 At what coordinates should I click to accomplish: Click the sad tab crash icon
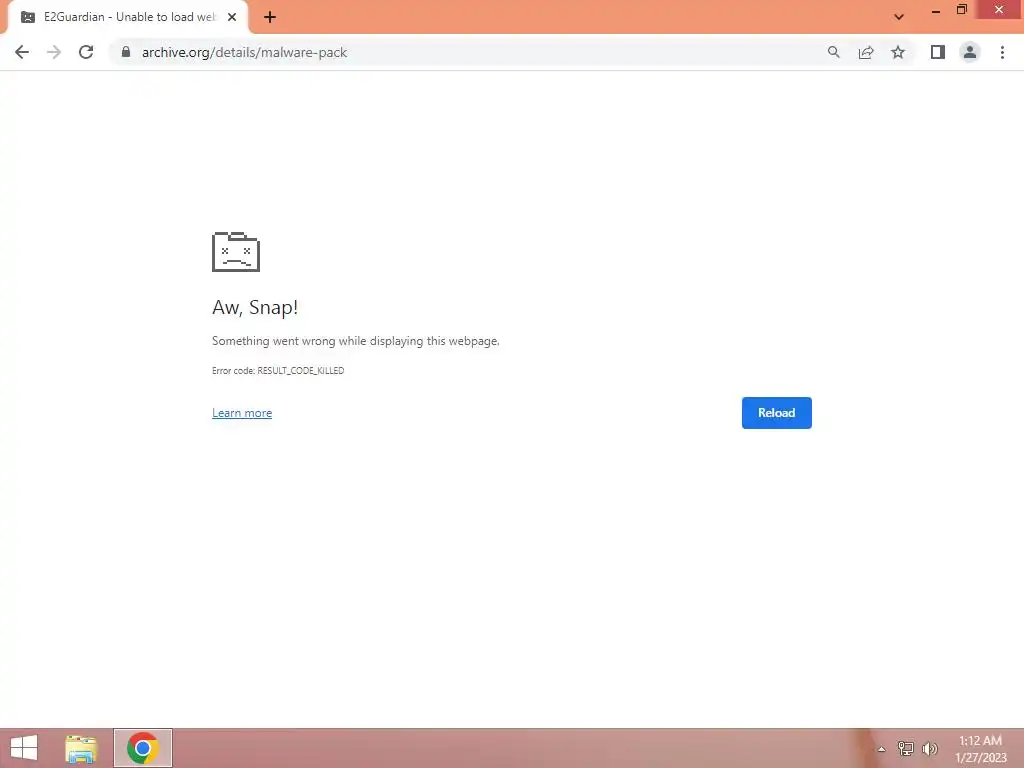236,251
